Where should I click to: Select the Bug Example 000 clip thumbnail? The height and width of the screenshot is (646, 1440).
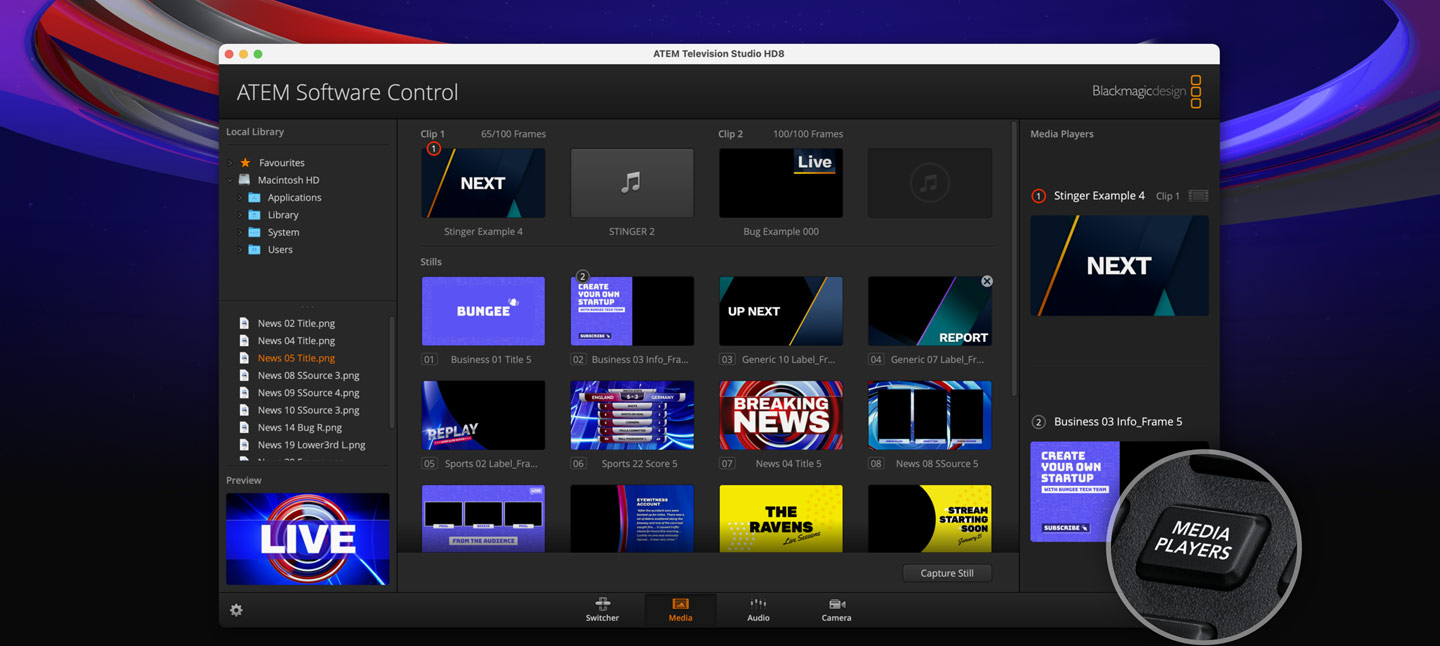point(780,183)
